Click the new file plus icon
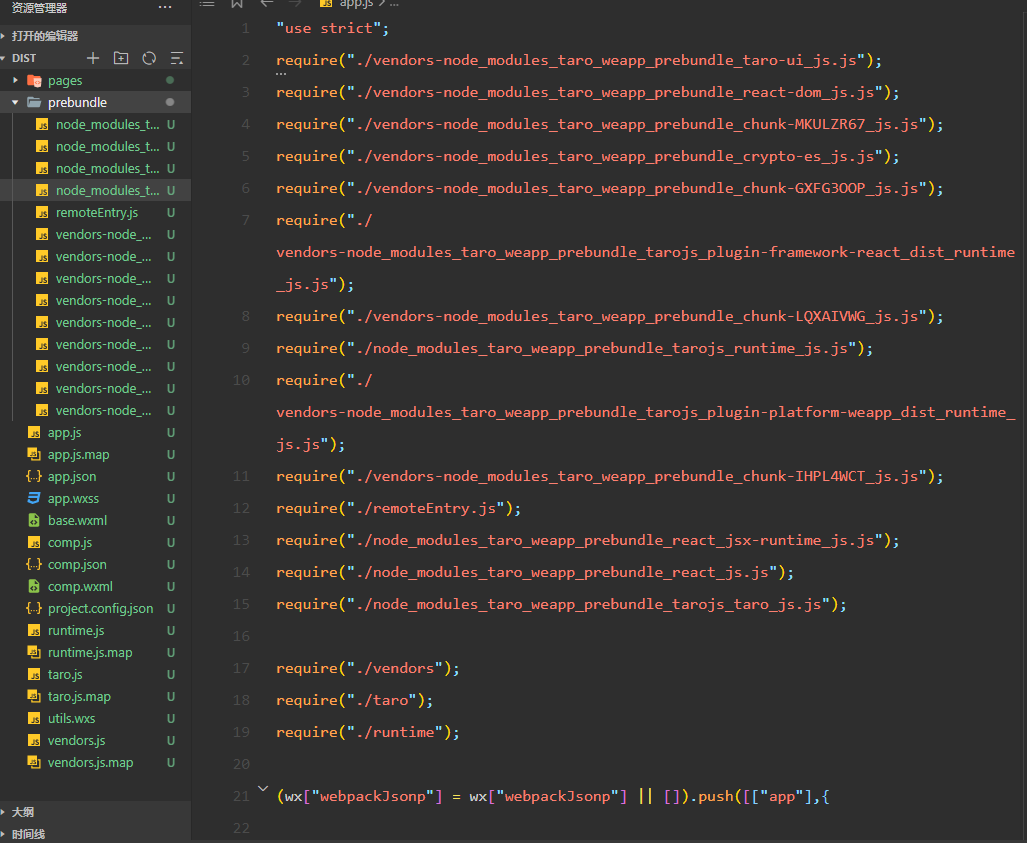This screenshot has width=1027, height=843. (x=93, y=58)
